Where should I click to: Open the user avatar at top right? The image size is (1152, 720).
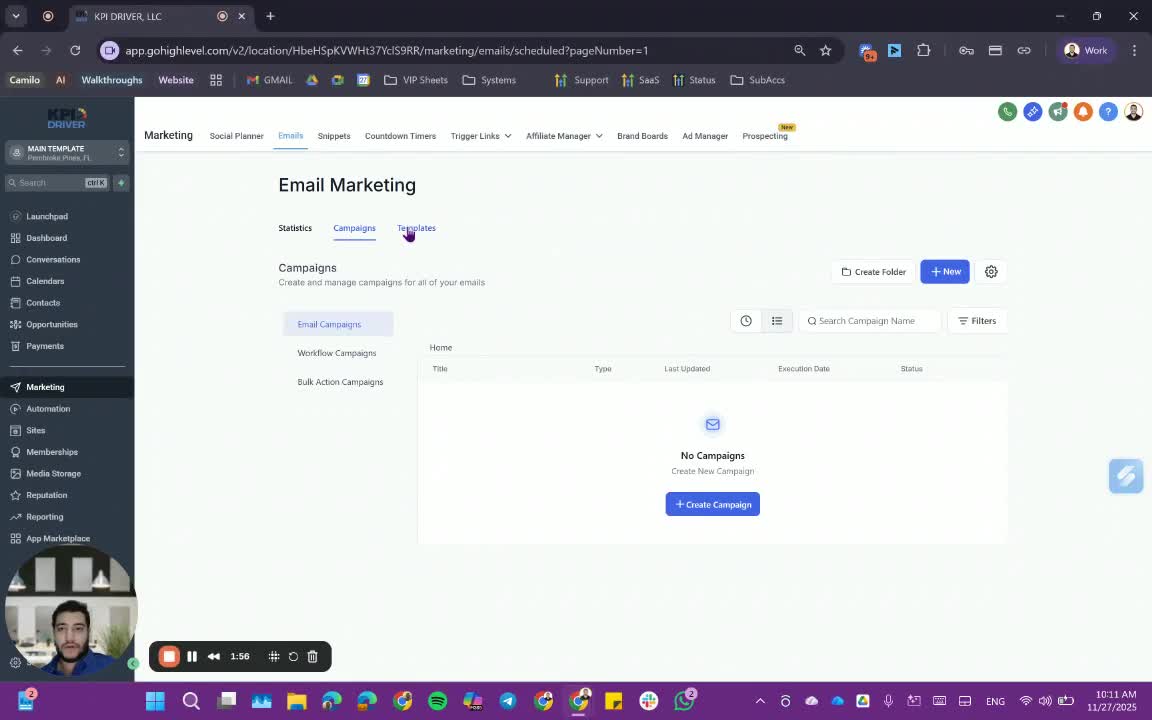1134,112
